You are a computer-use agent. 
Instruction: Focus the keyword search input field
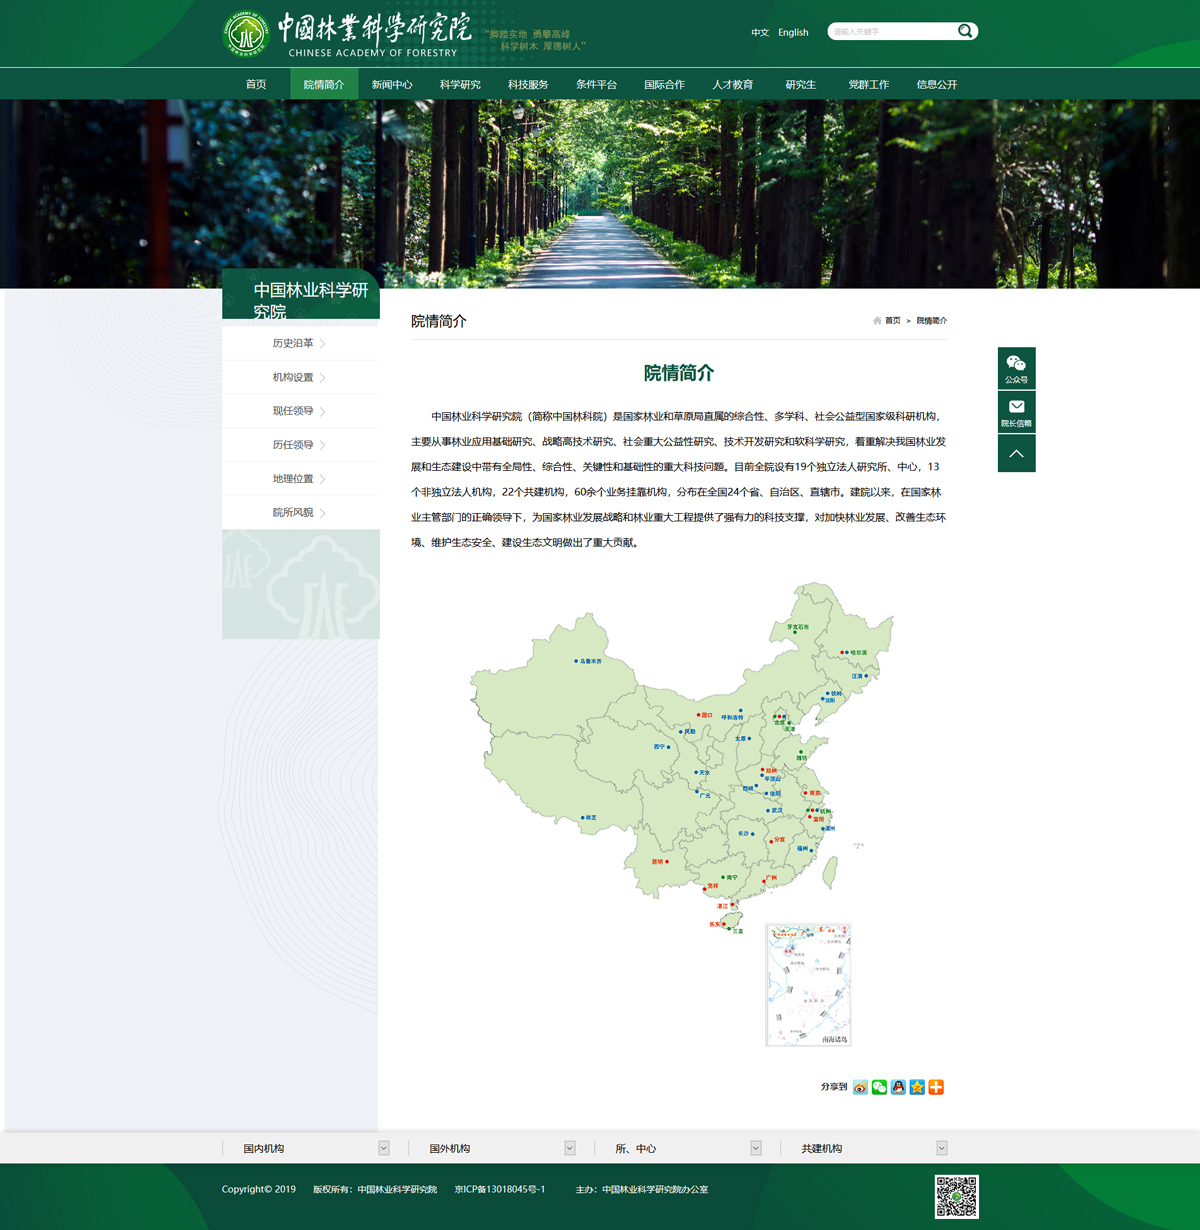(890, 32)
